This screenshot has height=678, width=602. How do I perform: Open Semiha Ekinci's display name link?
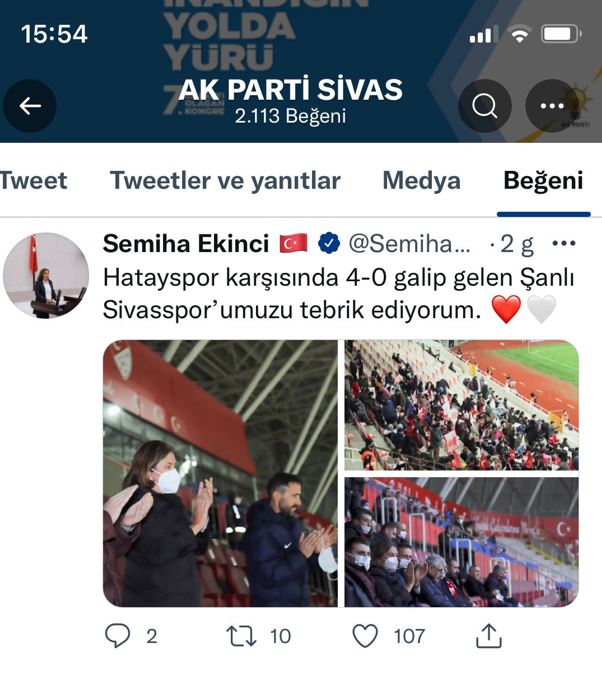pyautogui.click(x=186, y=243)
